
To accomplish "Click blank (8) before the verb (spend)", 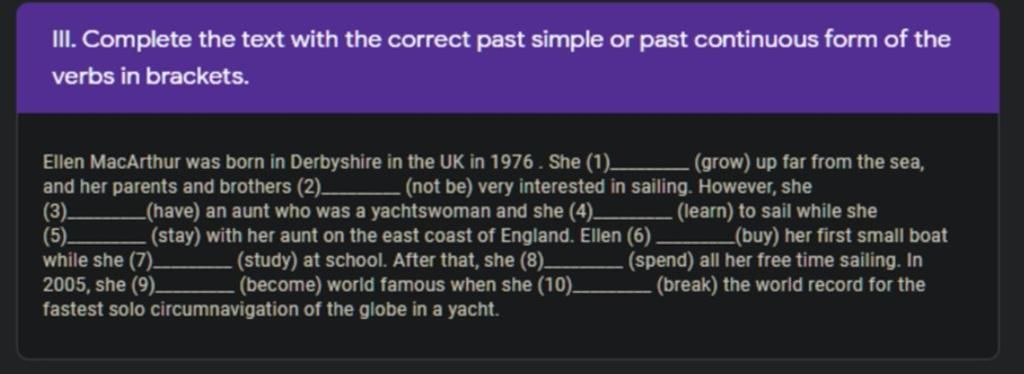I will [584, 266].
